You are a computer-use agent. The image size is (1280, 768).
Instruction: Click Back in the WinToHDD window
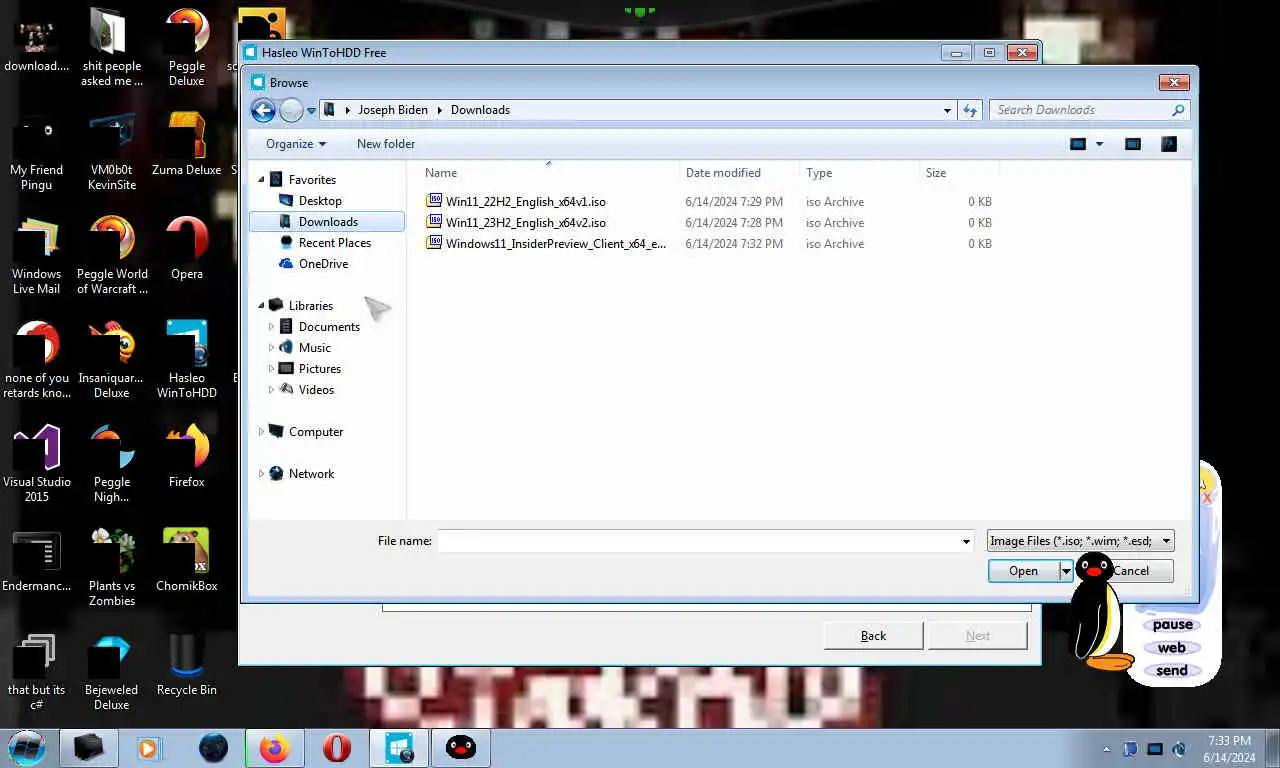point(874,636)
